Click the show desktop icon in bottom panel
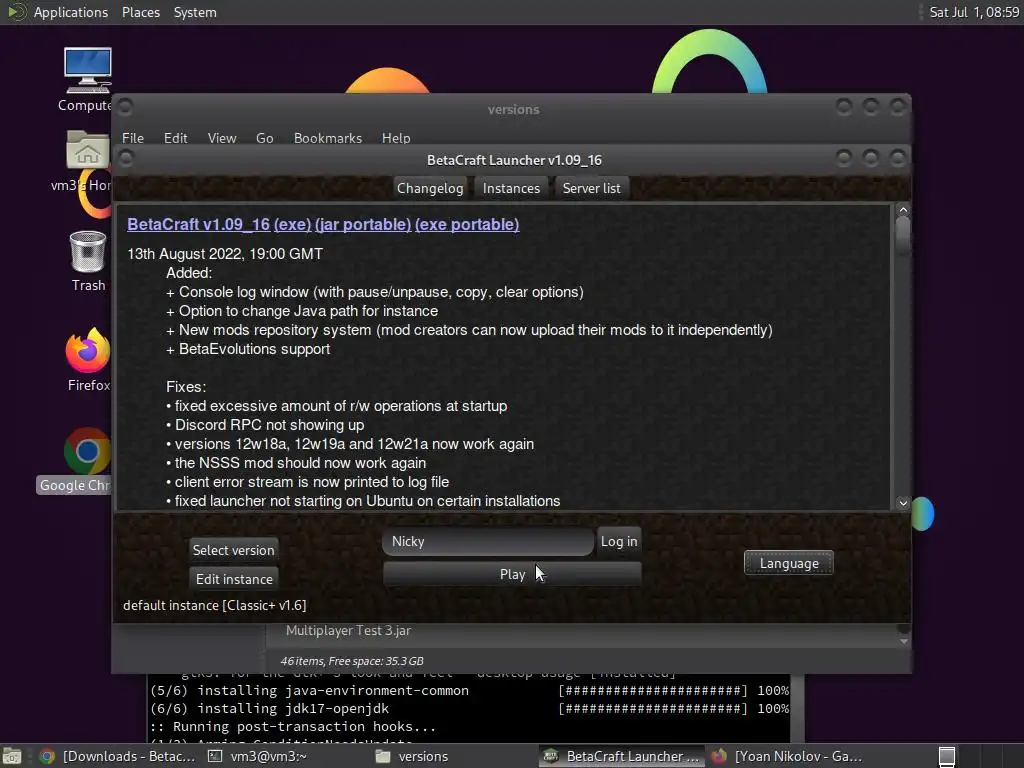 (12, 756)
